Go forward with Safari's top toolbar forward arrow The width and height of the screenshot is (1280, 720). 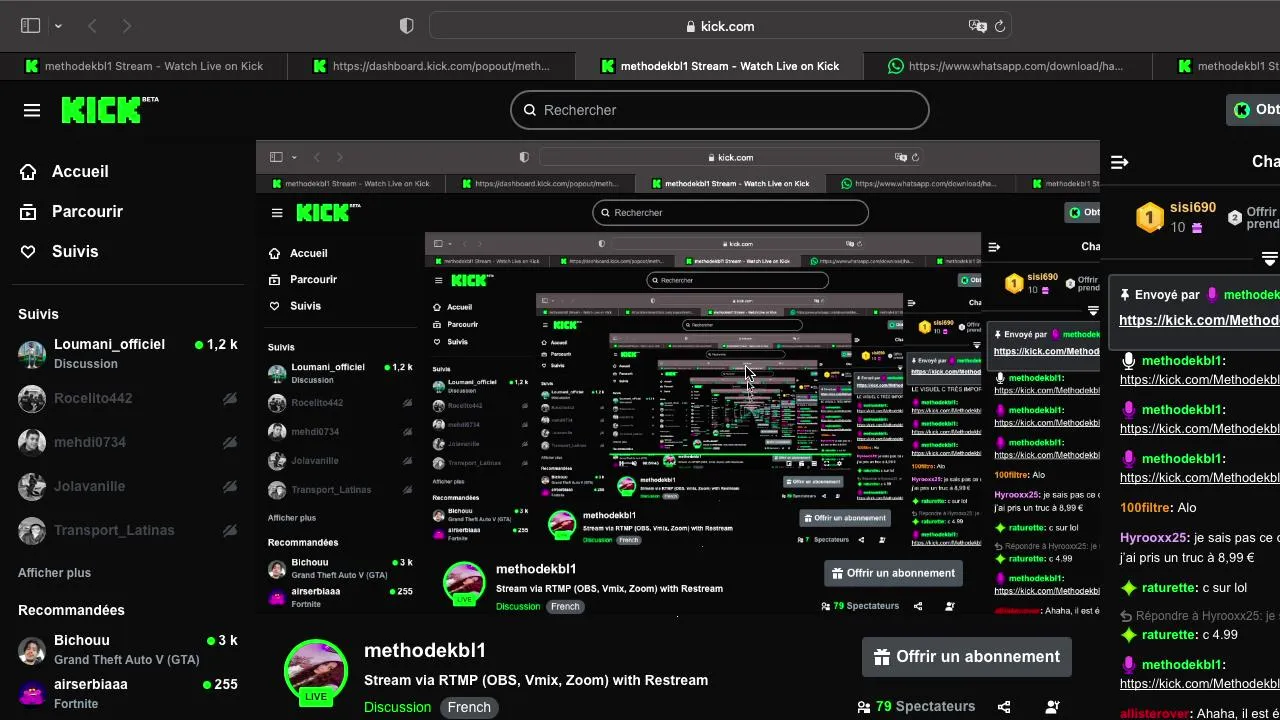pyautogui.click(x=127, y=26)
